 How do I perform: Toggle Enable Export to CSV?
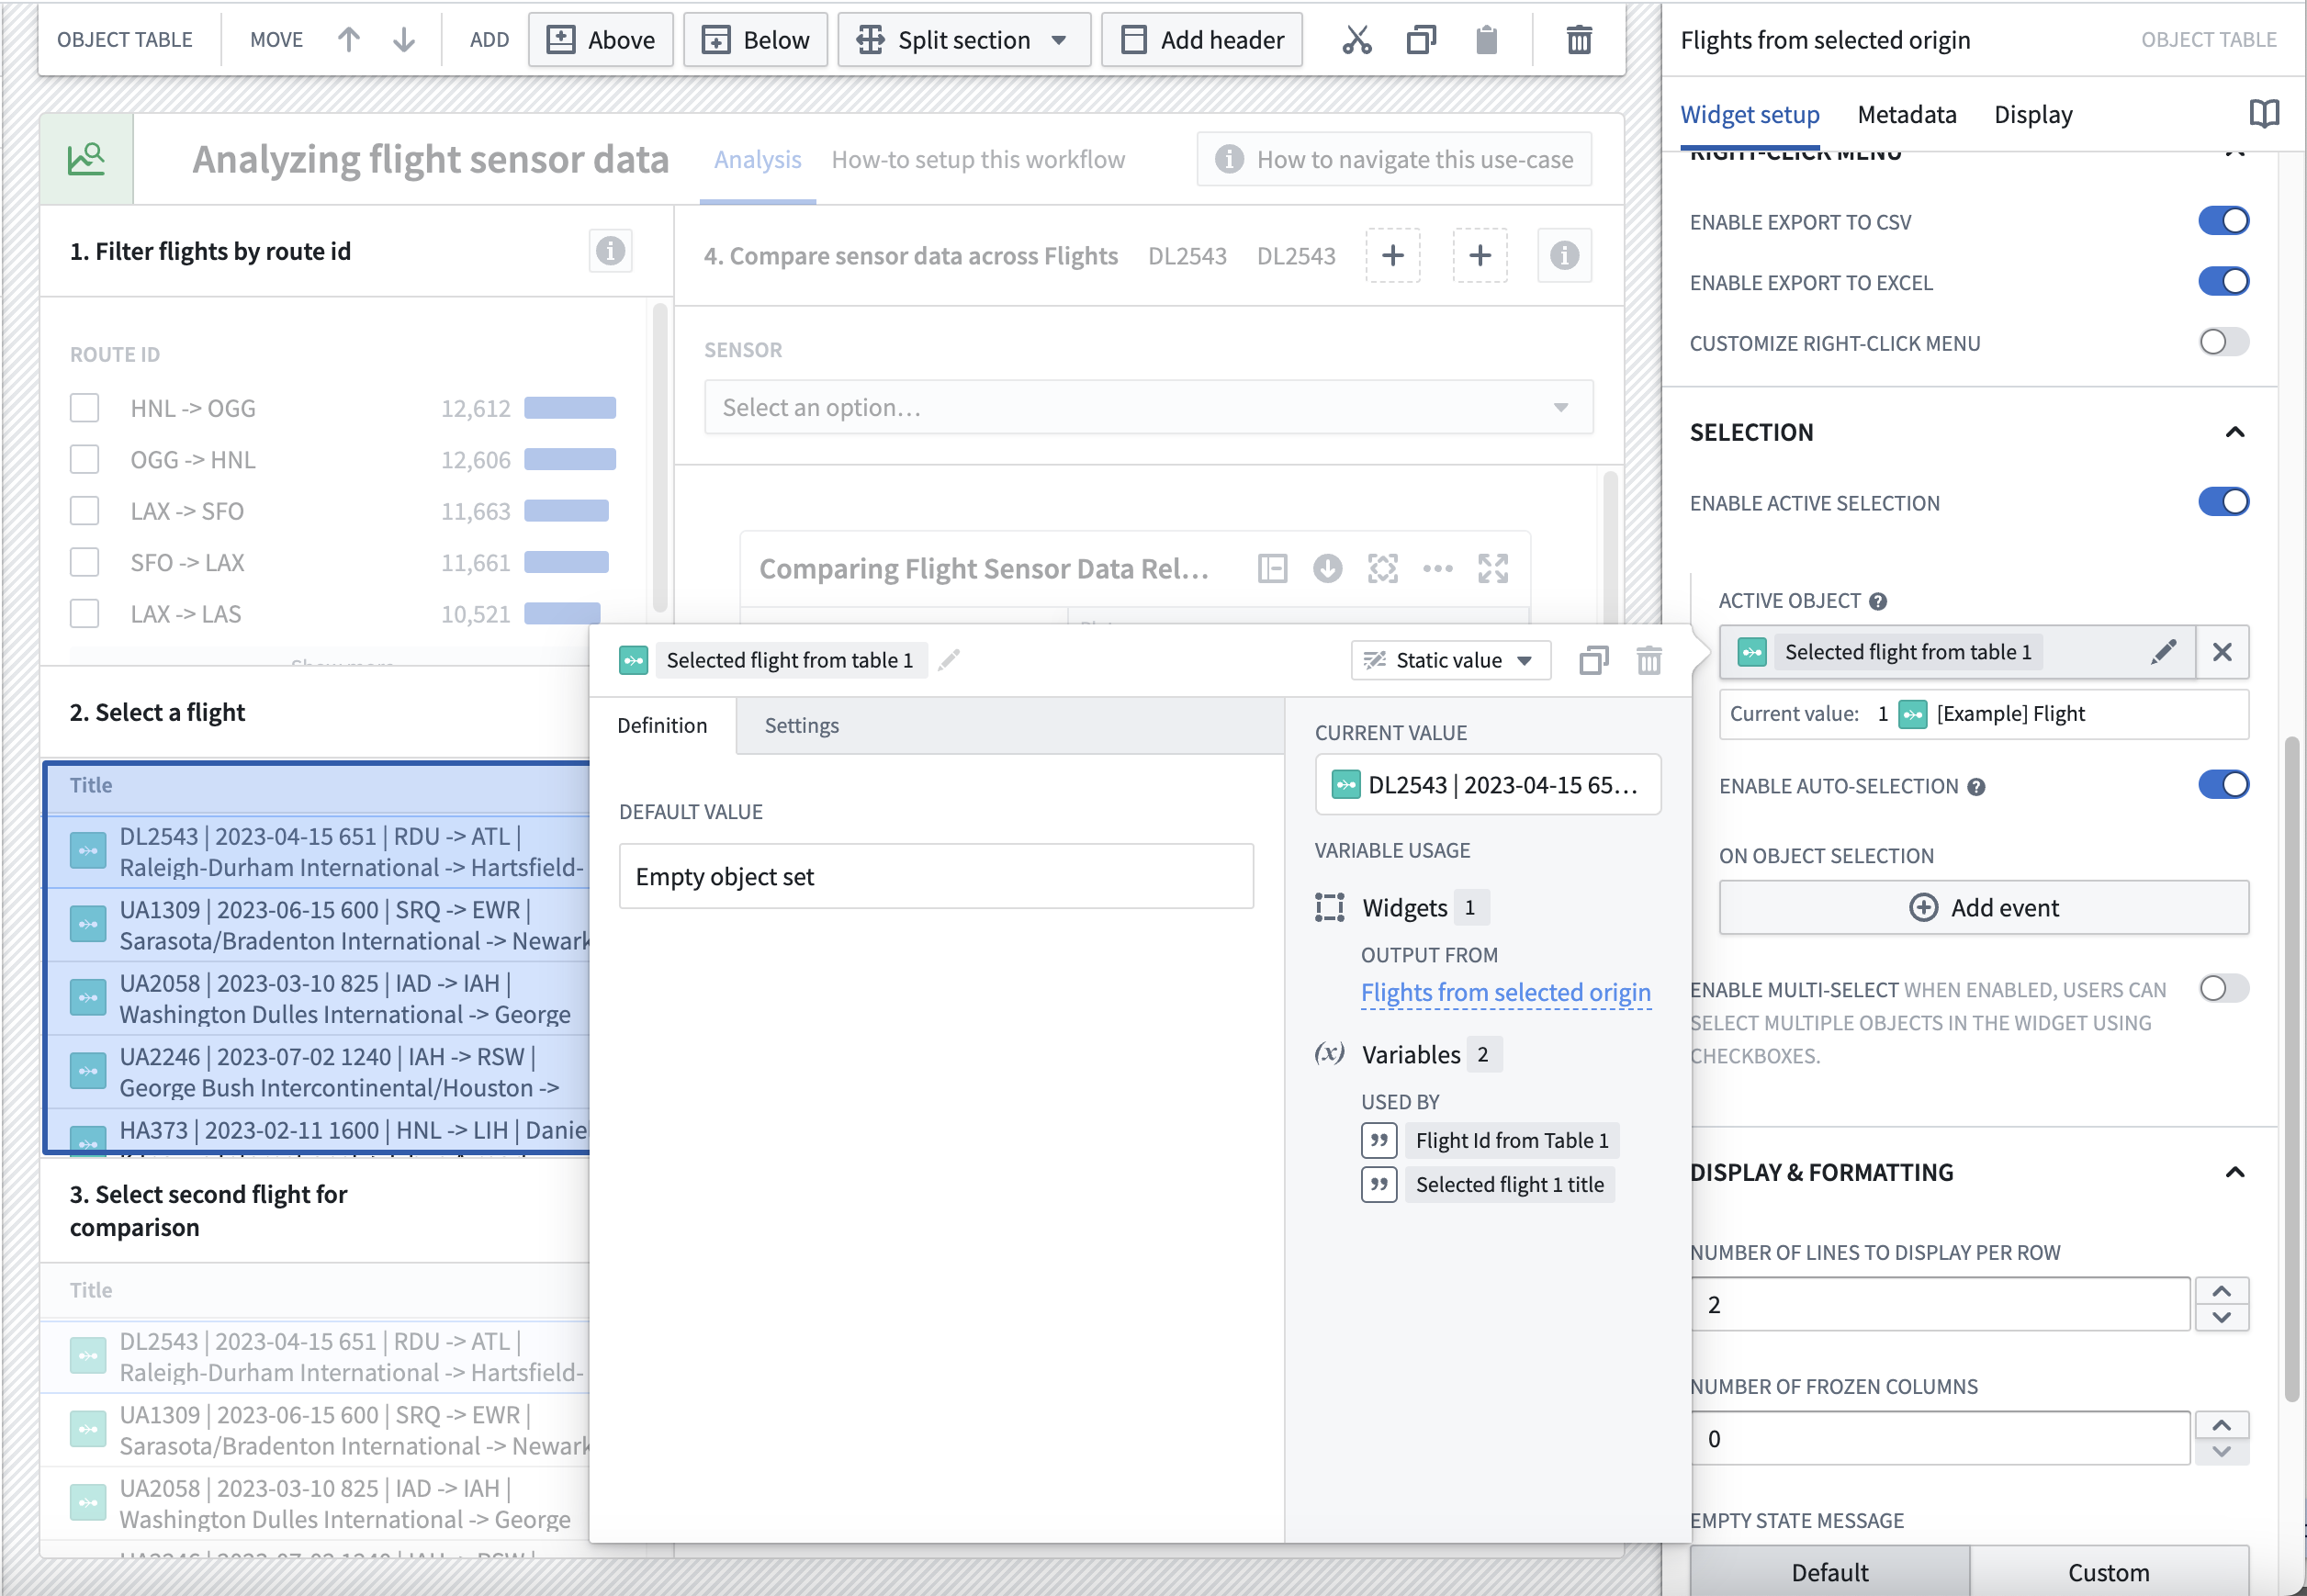pos(2223,221)
